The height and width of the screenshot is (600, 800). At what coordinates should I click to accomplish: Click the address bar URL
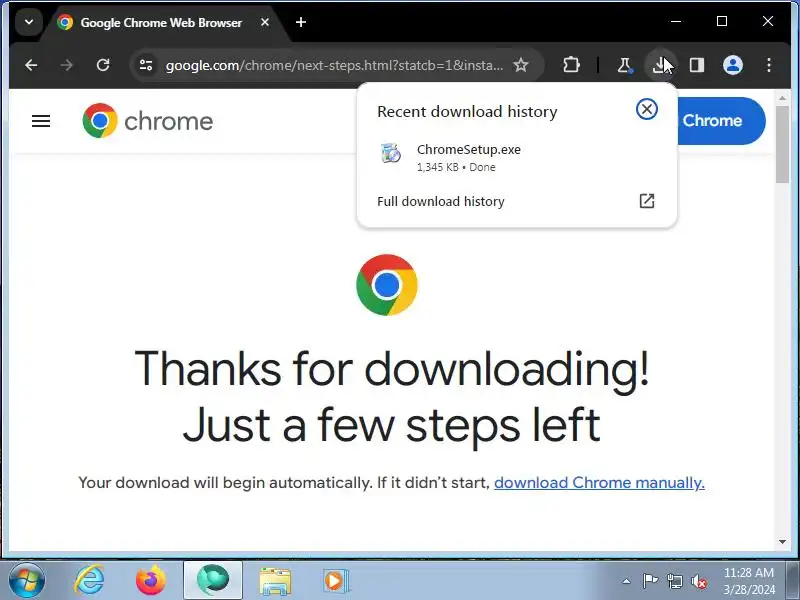(334, 65)
